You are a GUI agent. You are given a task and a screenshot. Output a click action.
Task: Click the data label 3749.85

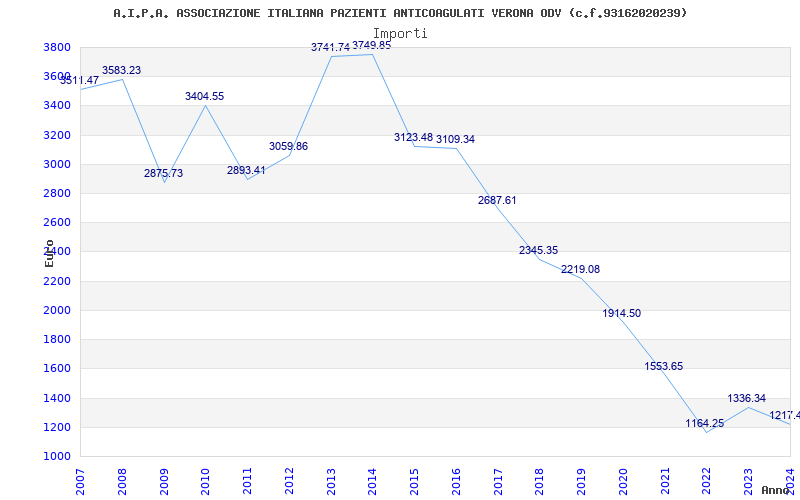pyautogui.click(x=372, y=45)
